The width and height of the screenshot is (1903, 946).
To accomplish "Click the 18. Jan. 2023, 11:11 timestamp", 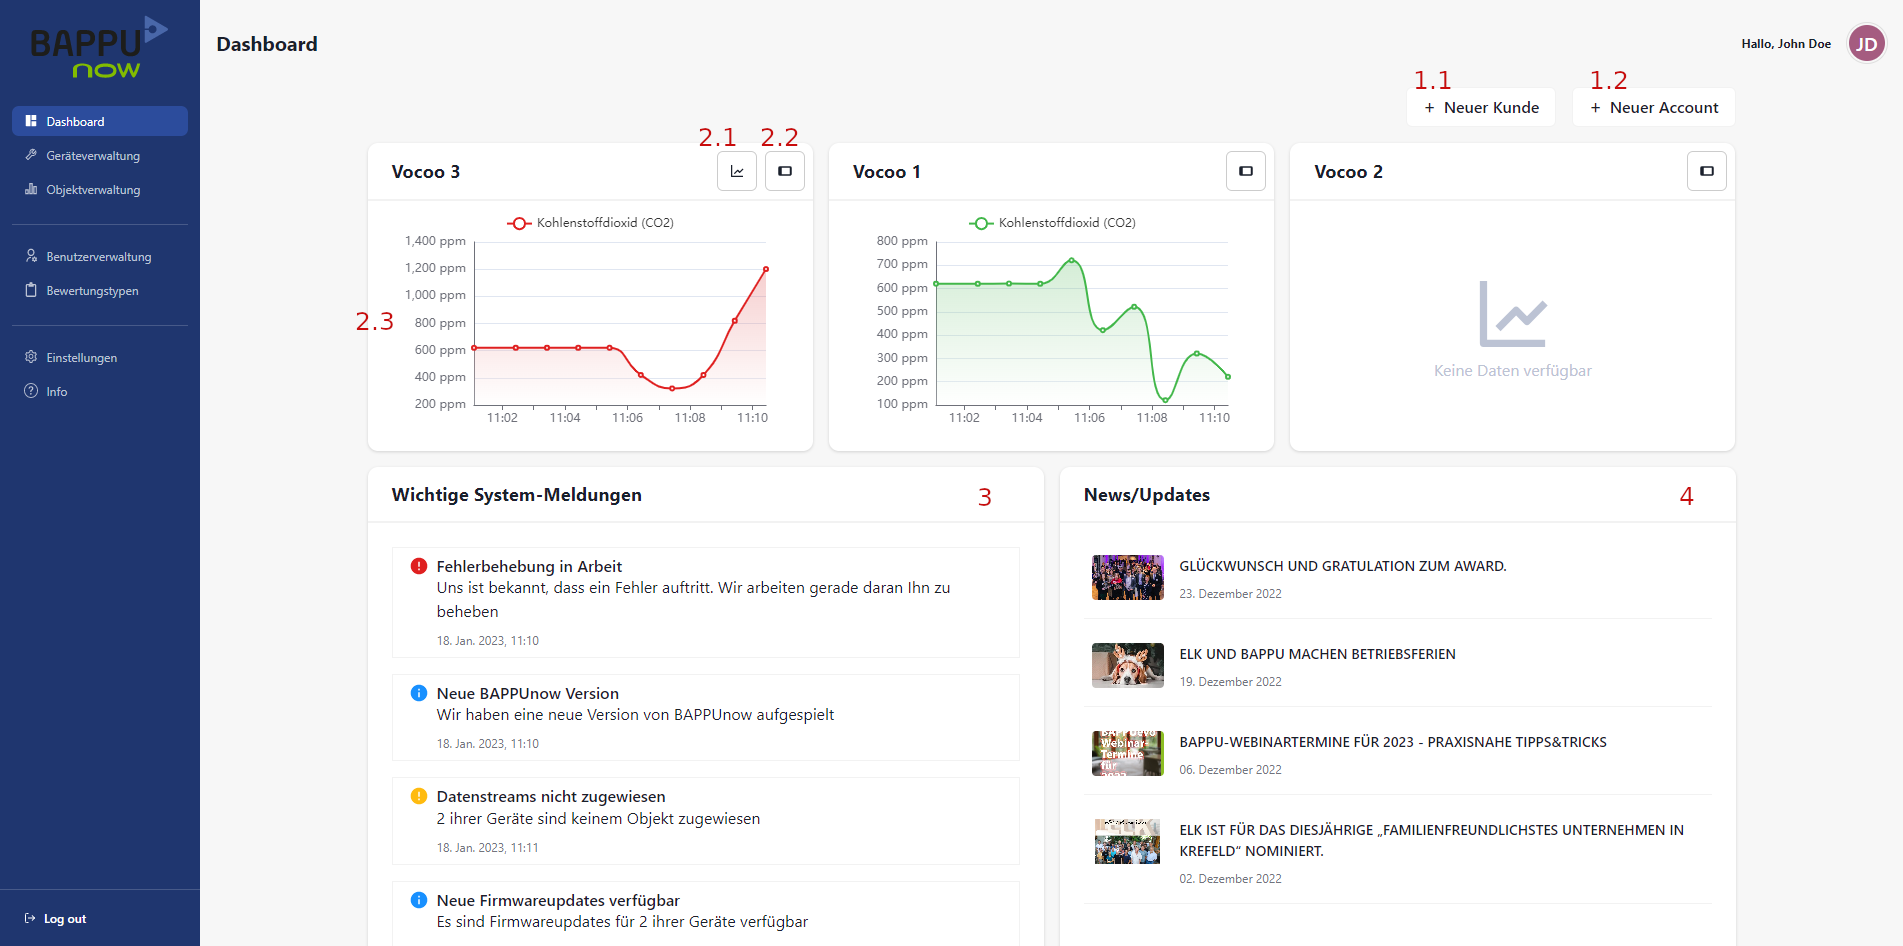I will [x=487, y=848].
